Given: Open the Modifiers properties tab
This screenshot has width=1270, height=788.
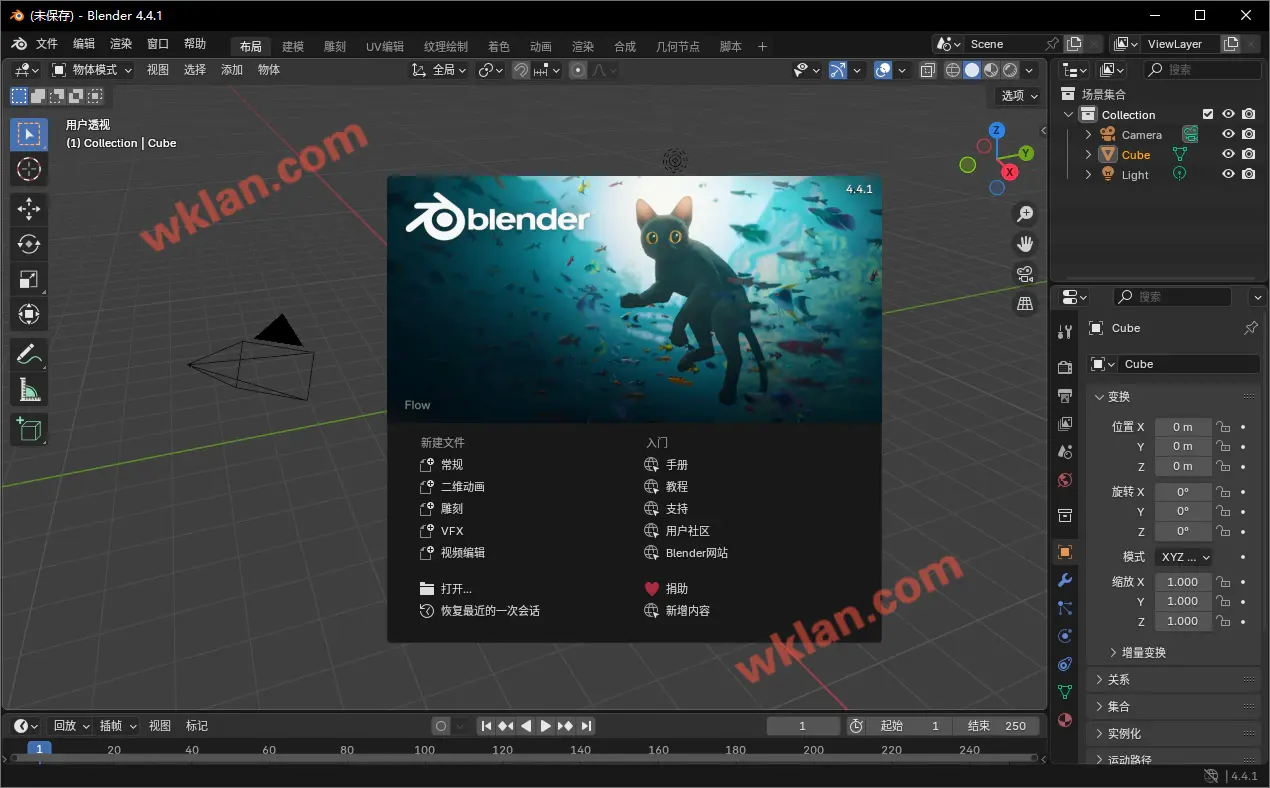Looking at the screenshot, I should pos(1065,580).
